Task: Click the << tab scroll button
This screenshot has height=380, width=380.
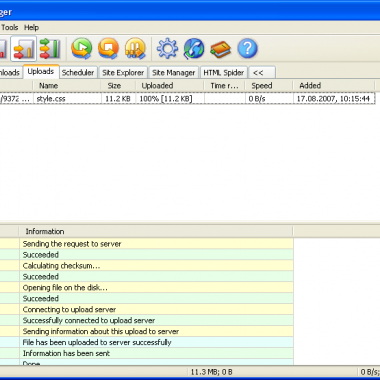Action: (x=262, y=72)
